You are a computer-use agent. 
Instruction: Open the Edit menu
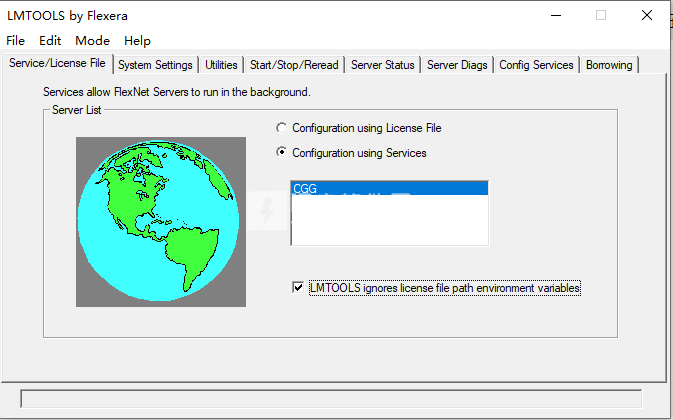[50, 41]
